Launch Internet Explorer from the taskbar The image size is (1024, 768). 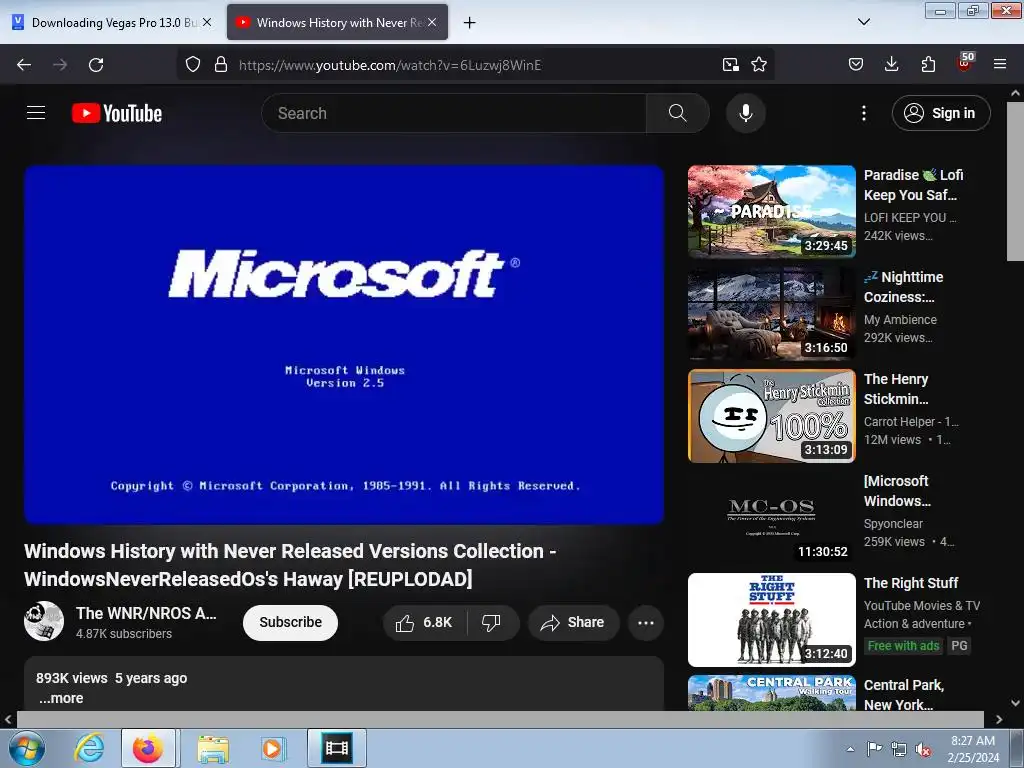(x=89, y=748)
